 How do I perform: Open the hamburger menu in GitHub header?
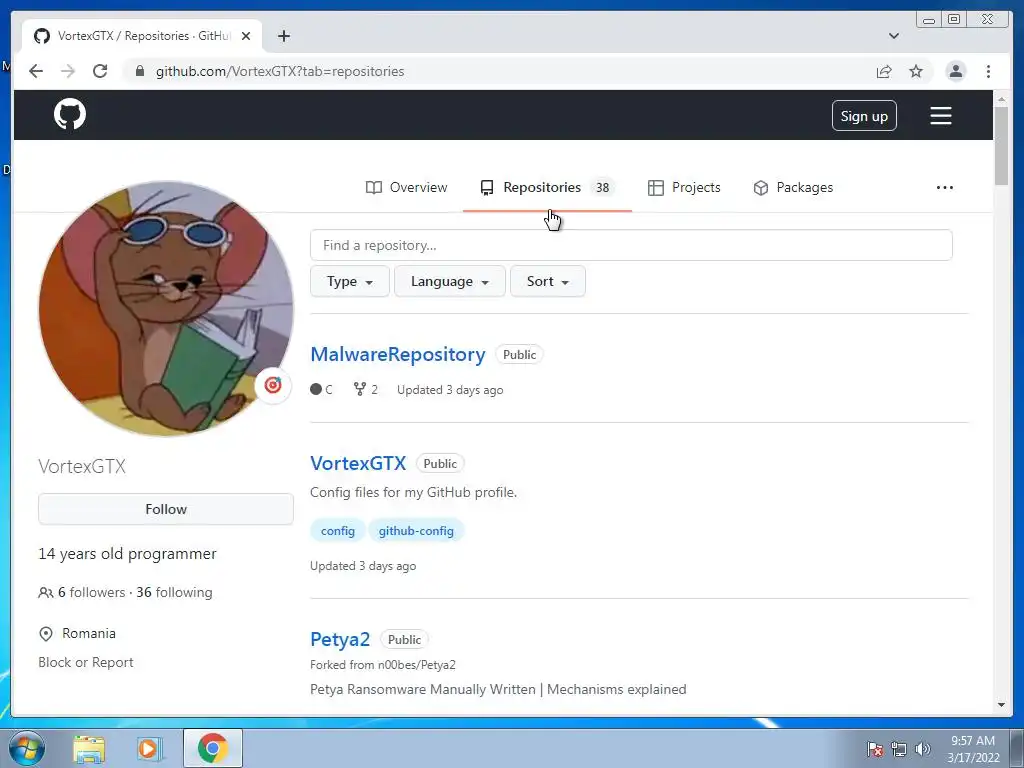click(x=940, y=116)
